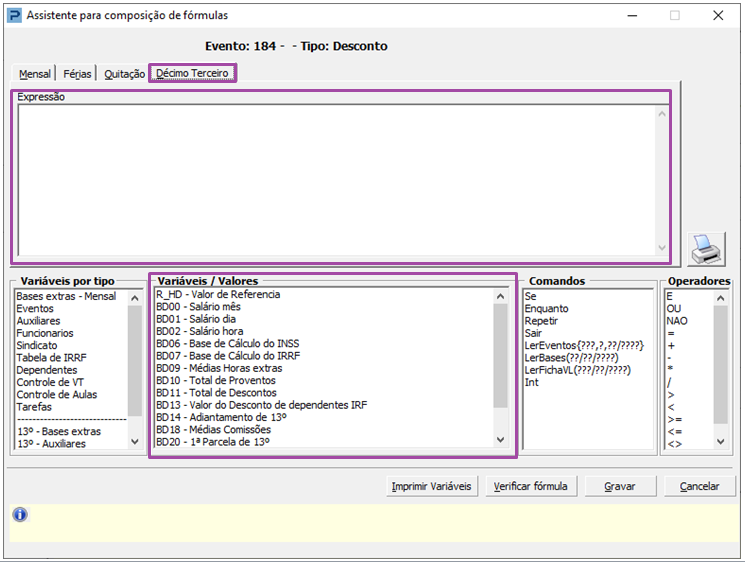Click down arrow of Operadores scrollbar

(721, 442)
